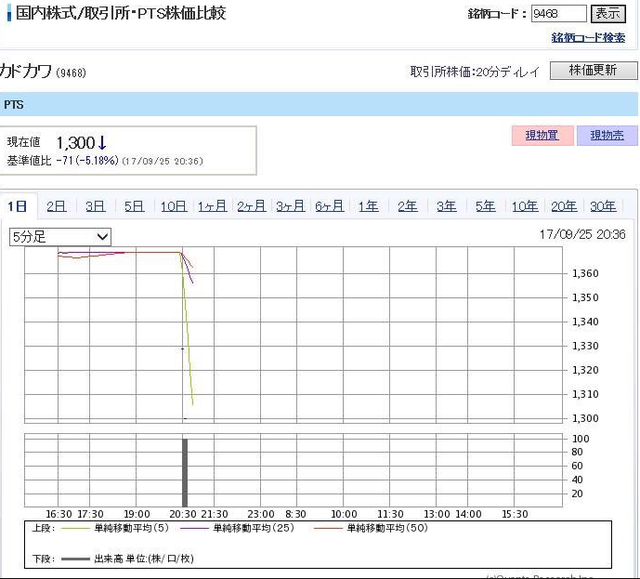Open the 銘柄コード検索 link
Viewport: 640px width, 579px height.
pos(588,38)
